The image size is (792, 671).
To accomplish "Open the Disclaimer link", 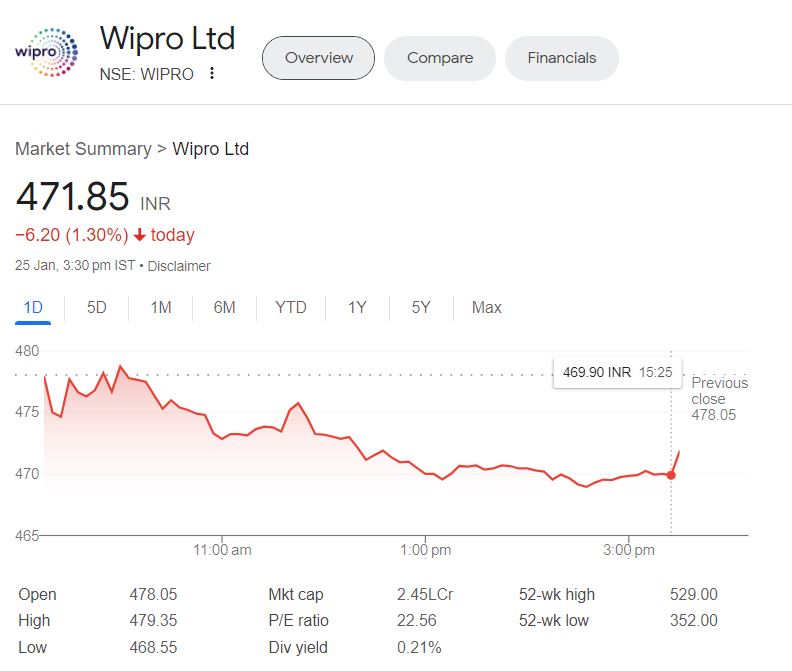I will 179,266.
